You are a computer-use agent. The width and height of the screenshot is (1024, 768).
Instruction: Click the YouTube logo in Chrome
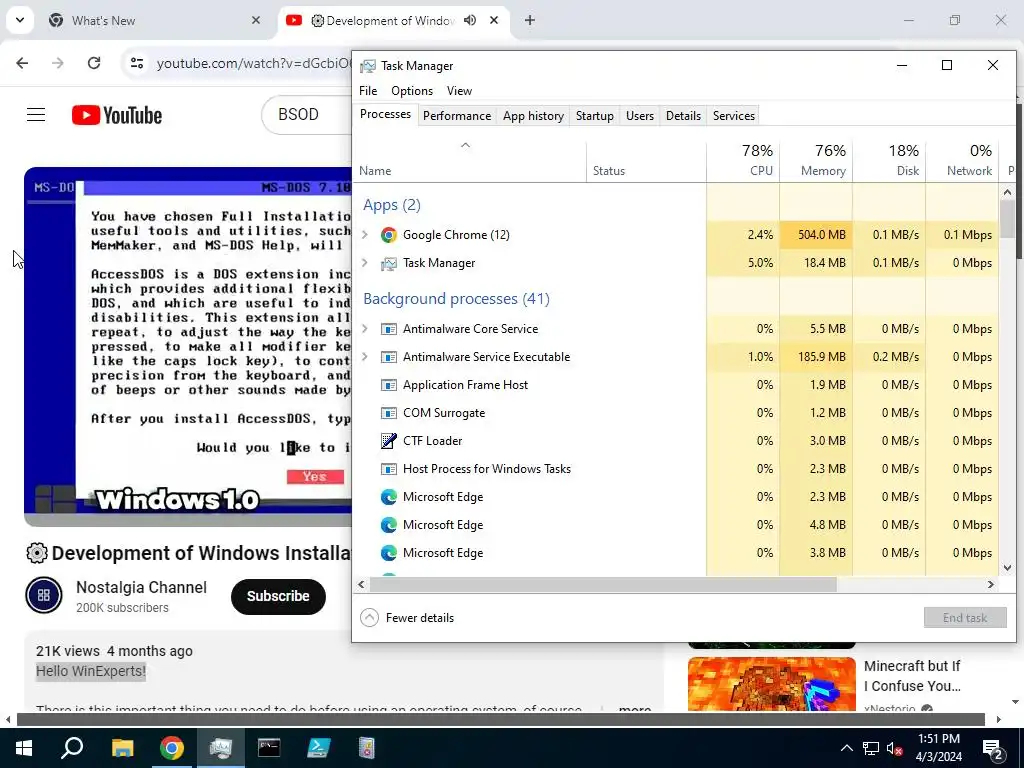pyautogui.click(x=117, y=115)
